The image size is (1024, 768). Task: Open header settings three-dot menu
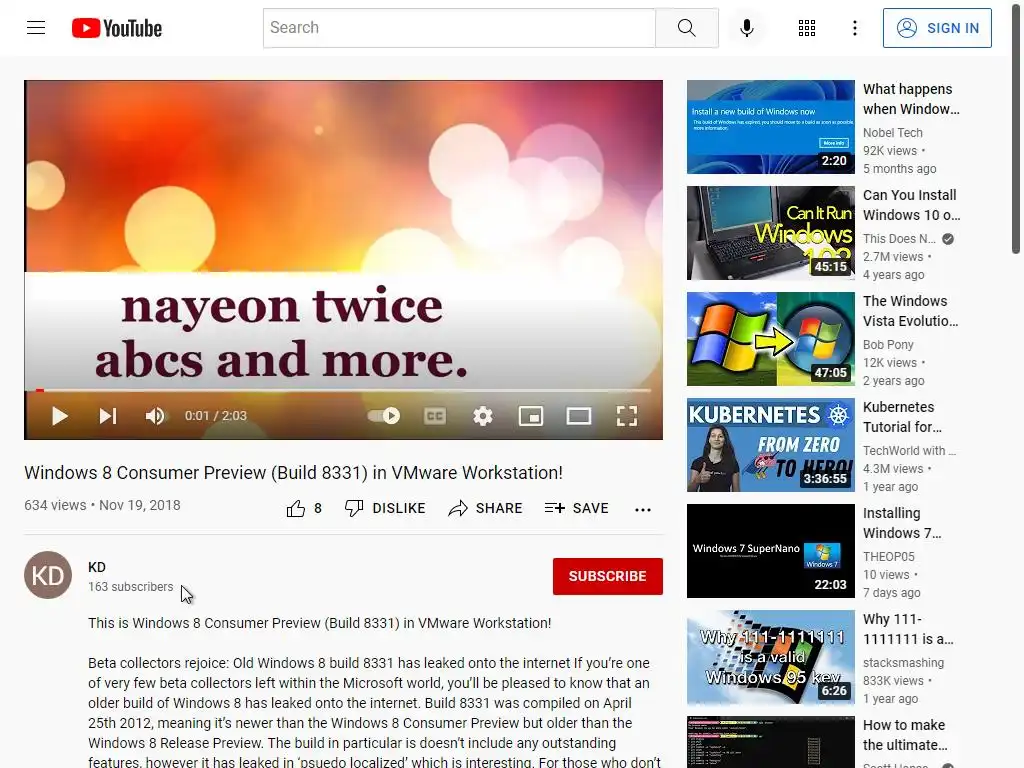click(x=854, y=28)
